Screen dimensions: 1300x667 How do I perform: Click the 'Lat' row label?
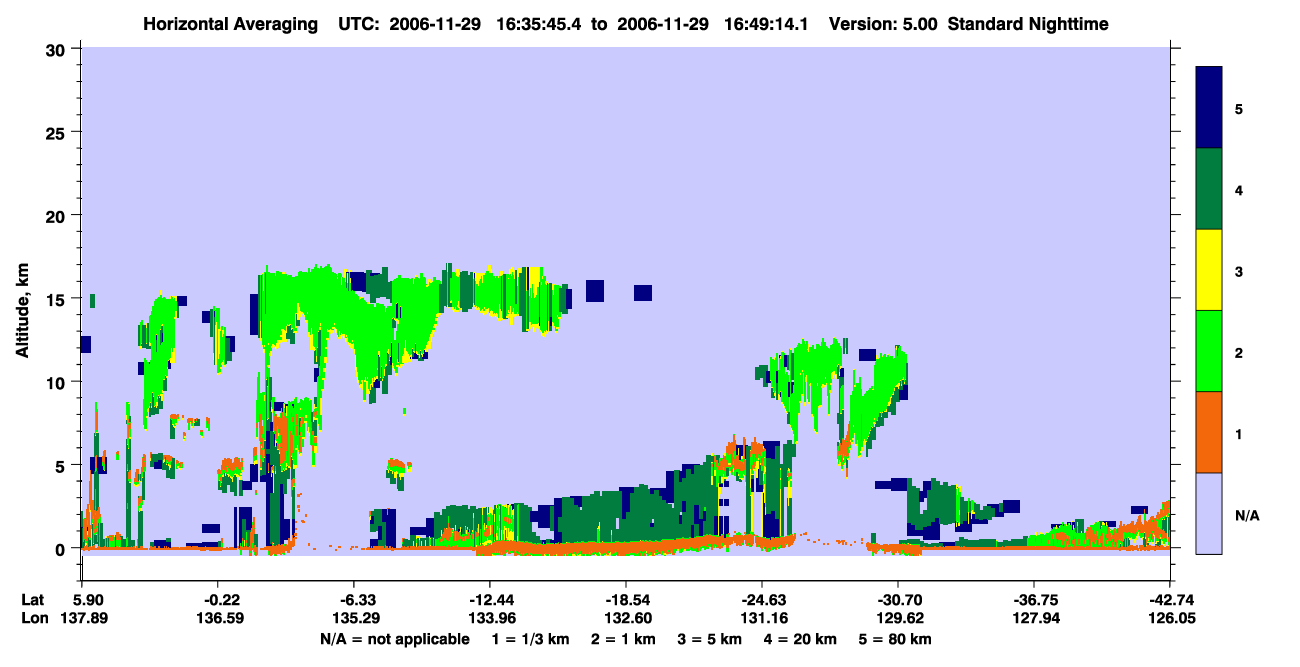pos(34,599)
